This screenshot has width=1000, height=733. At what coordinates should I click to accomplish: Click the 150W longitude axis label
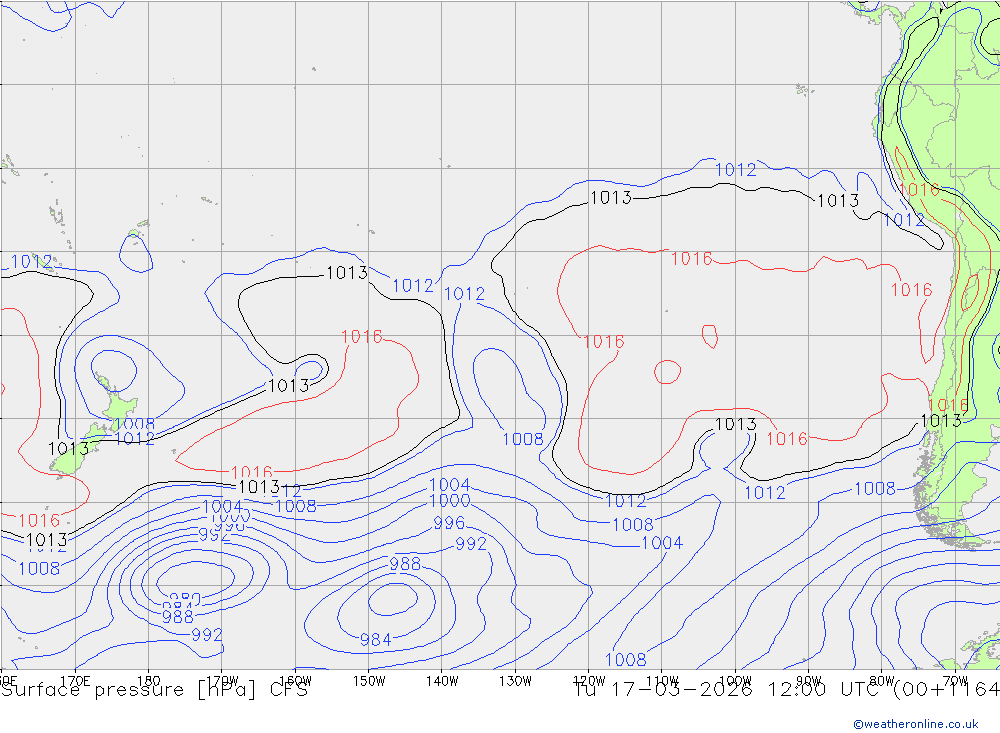(369, 680)
